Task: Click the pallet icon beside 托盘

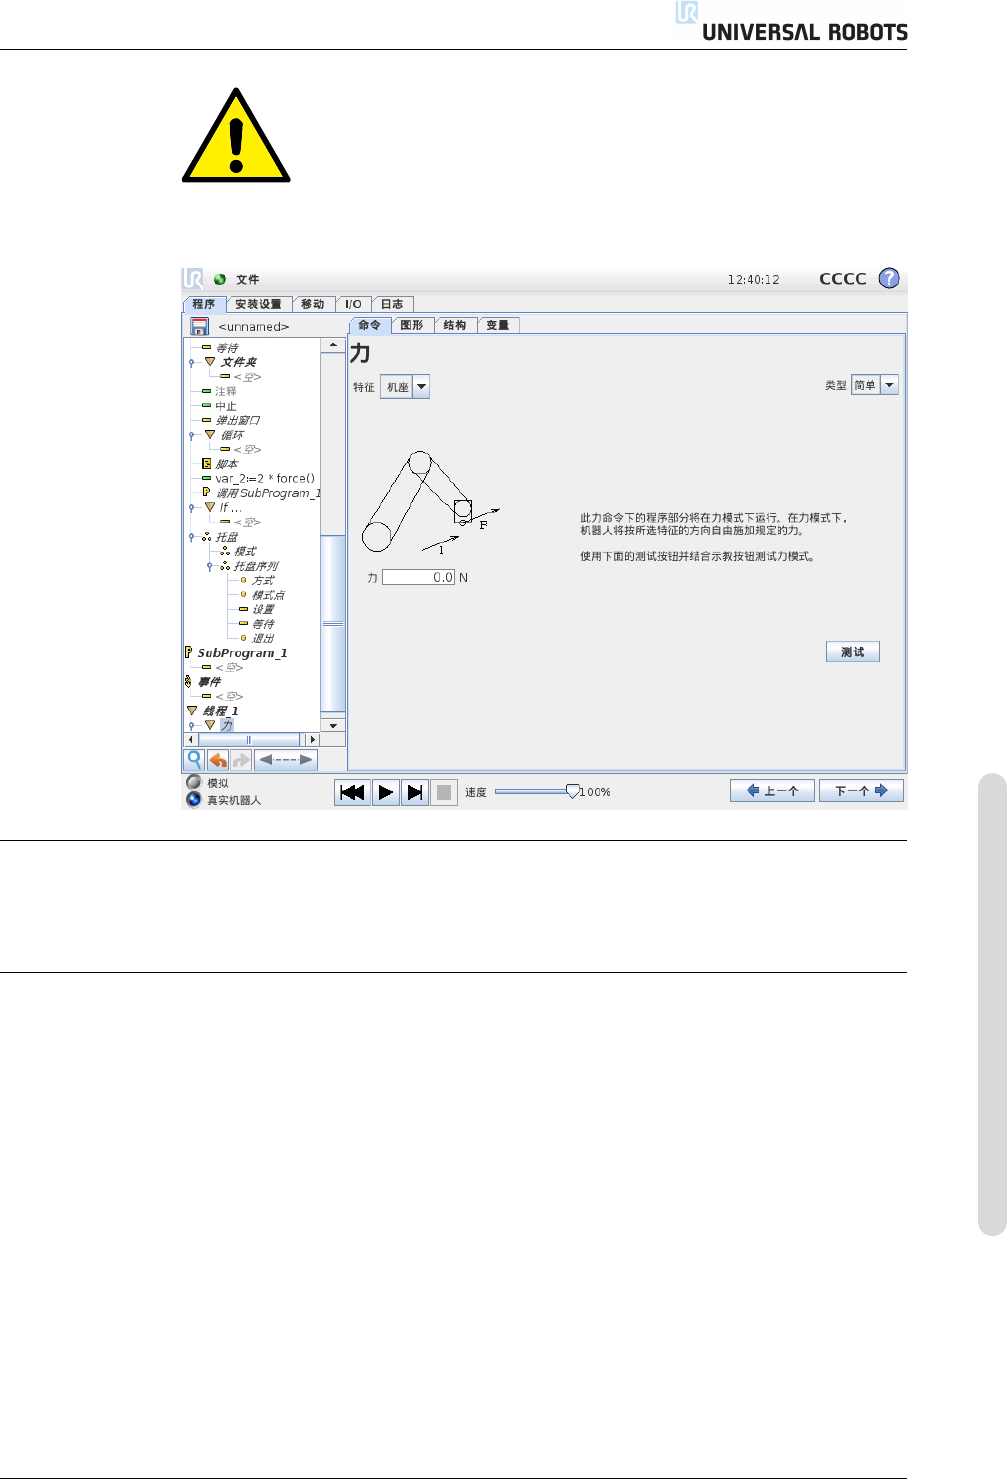Action: click(206, 537)
